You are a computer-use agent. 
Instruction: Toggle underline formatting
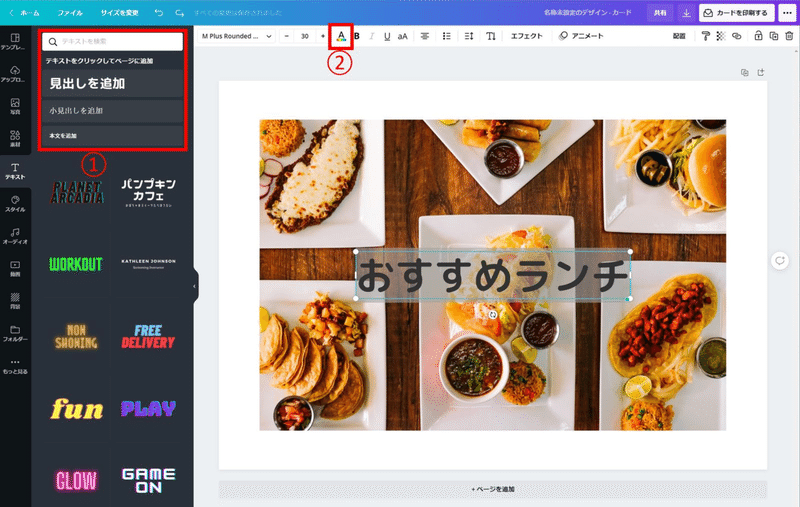pos(387,36)
